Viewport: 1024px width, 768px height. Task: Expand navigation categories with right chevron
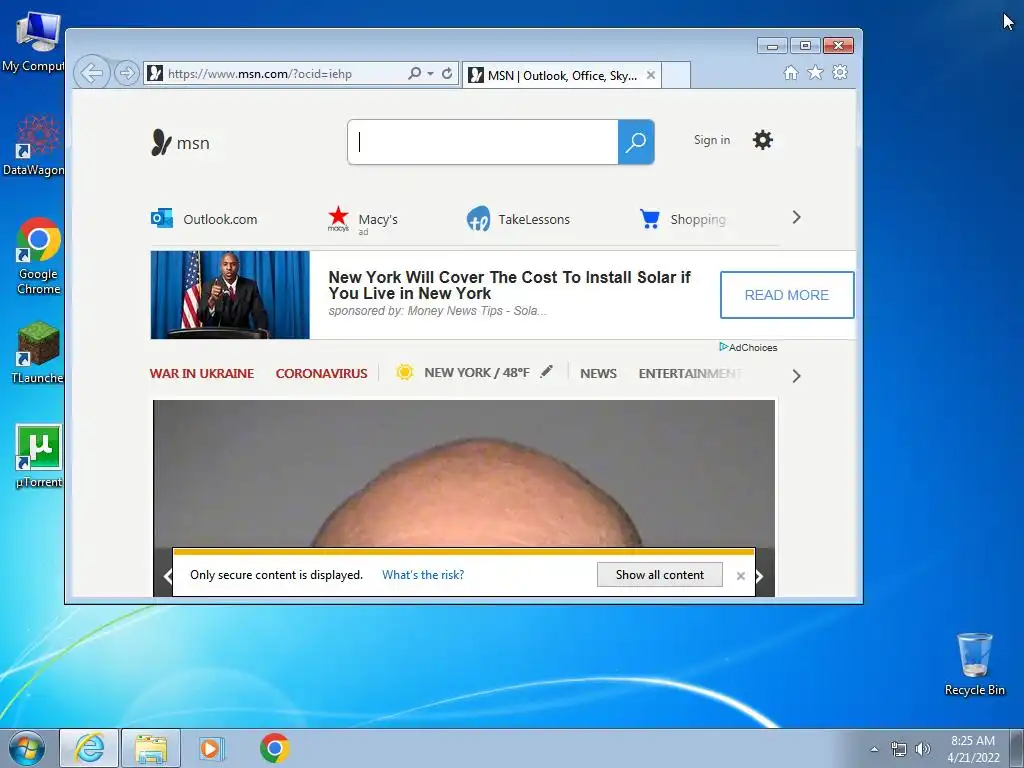point(796,376)
